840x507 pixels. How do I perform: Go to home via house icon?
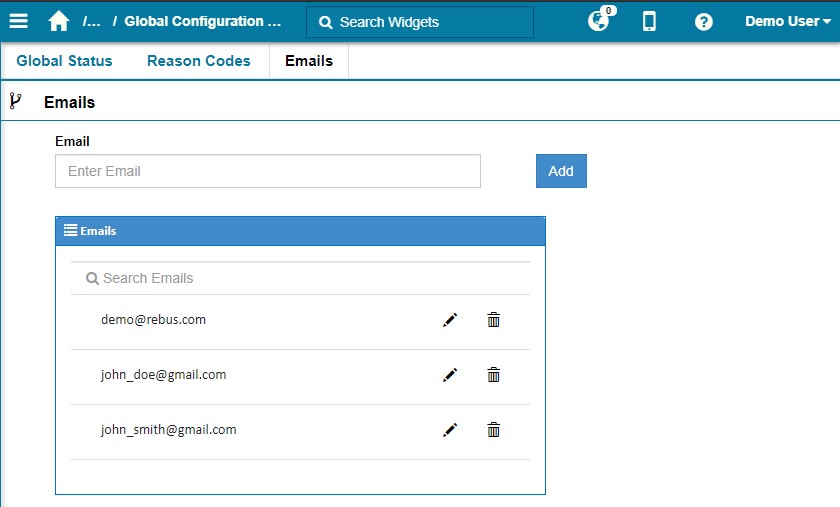point(58,21)
